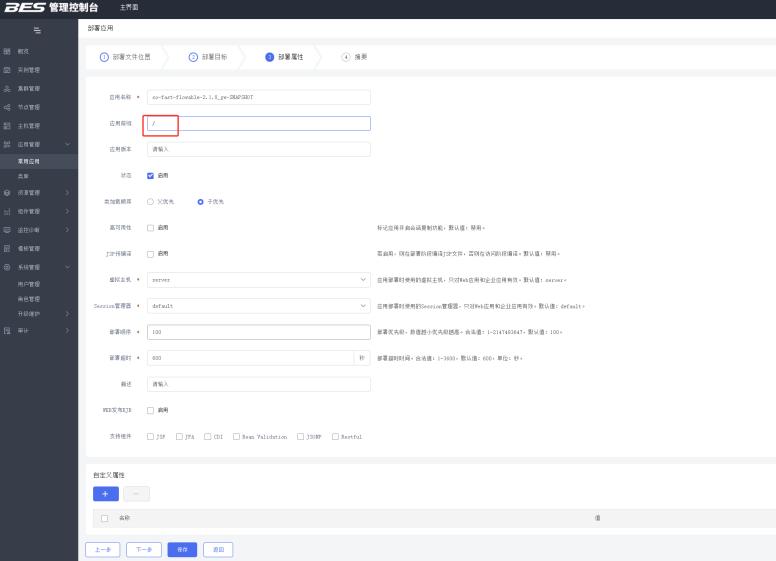The image size is (776, 561).
Task: Open the 实例管理 sidebar icon
Action: [7, 70]
